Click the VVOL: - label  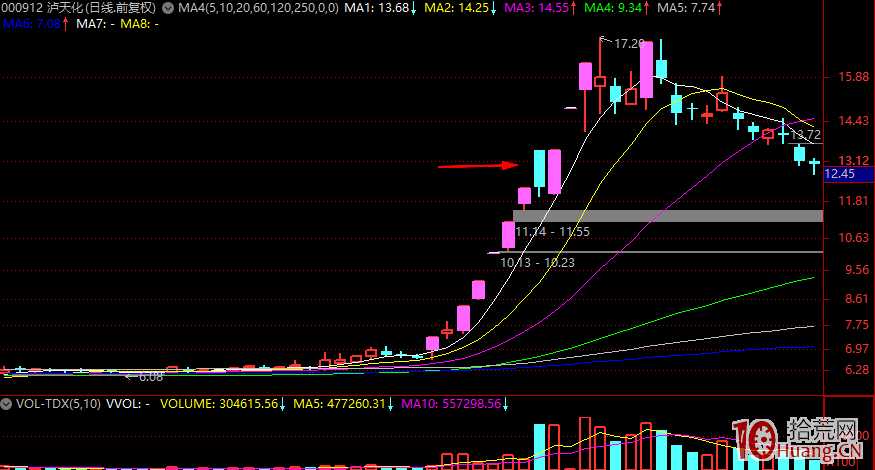click(x=128, y=404)
